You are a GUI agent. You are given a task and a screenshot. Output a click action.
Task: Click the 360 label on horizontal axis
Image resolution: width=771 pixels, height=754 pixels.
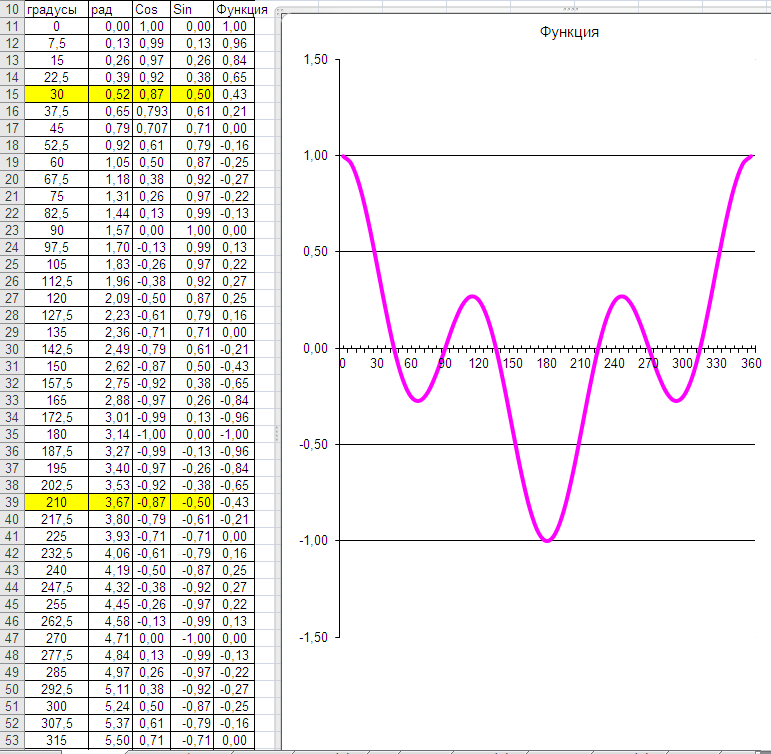tap(751, 363)
